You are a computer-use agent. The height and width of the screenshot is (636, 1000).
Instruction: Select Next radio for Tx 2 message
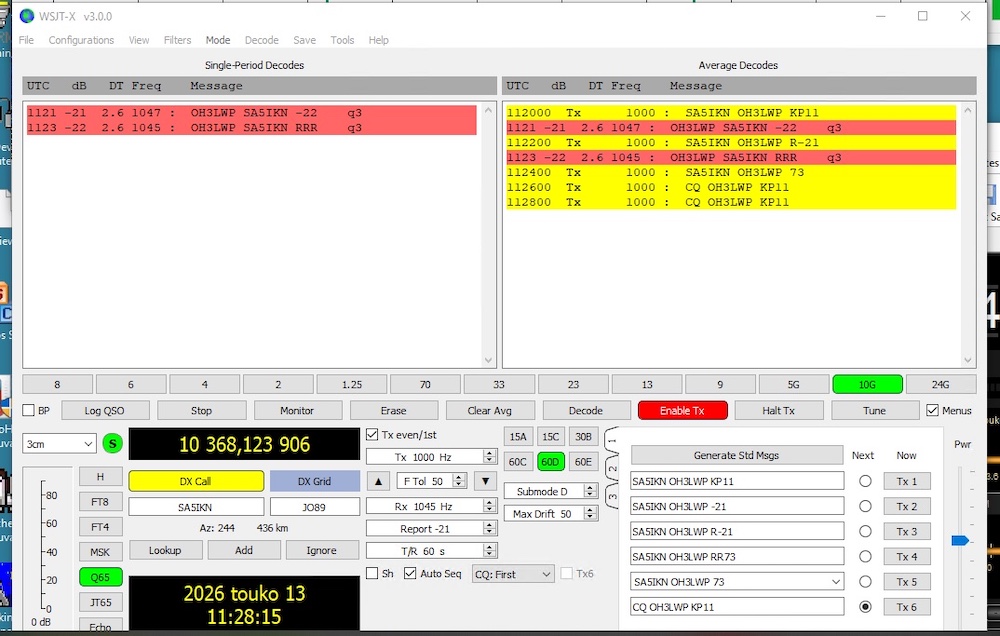point(865,506)
